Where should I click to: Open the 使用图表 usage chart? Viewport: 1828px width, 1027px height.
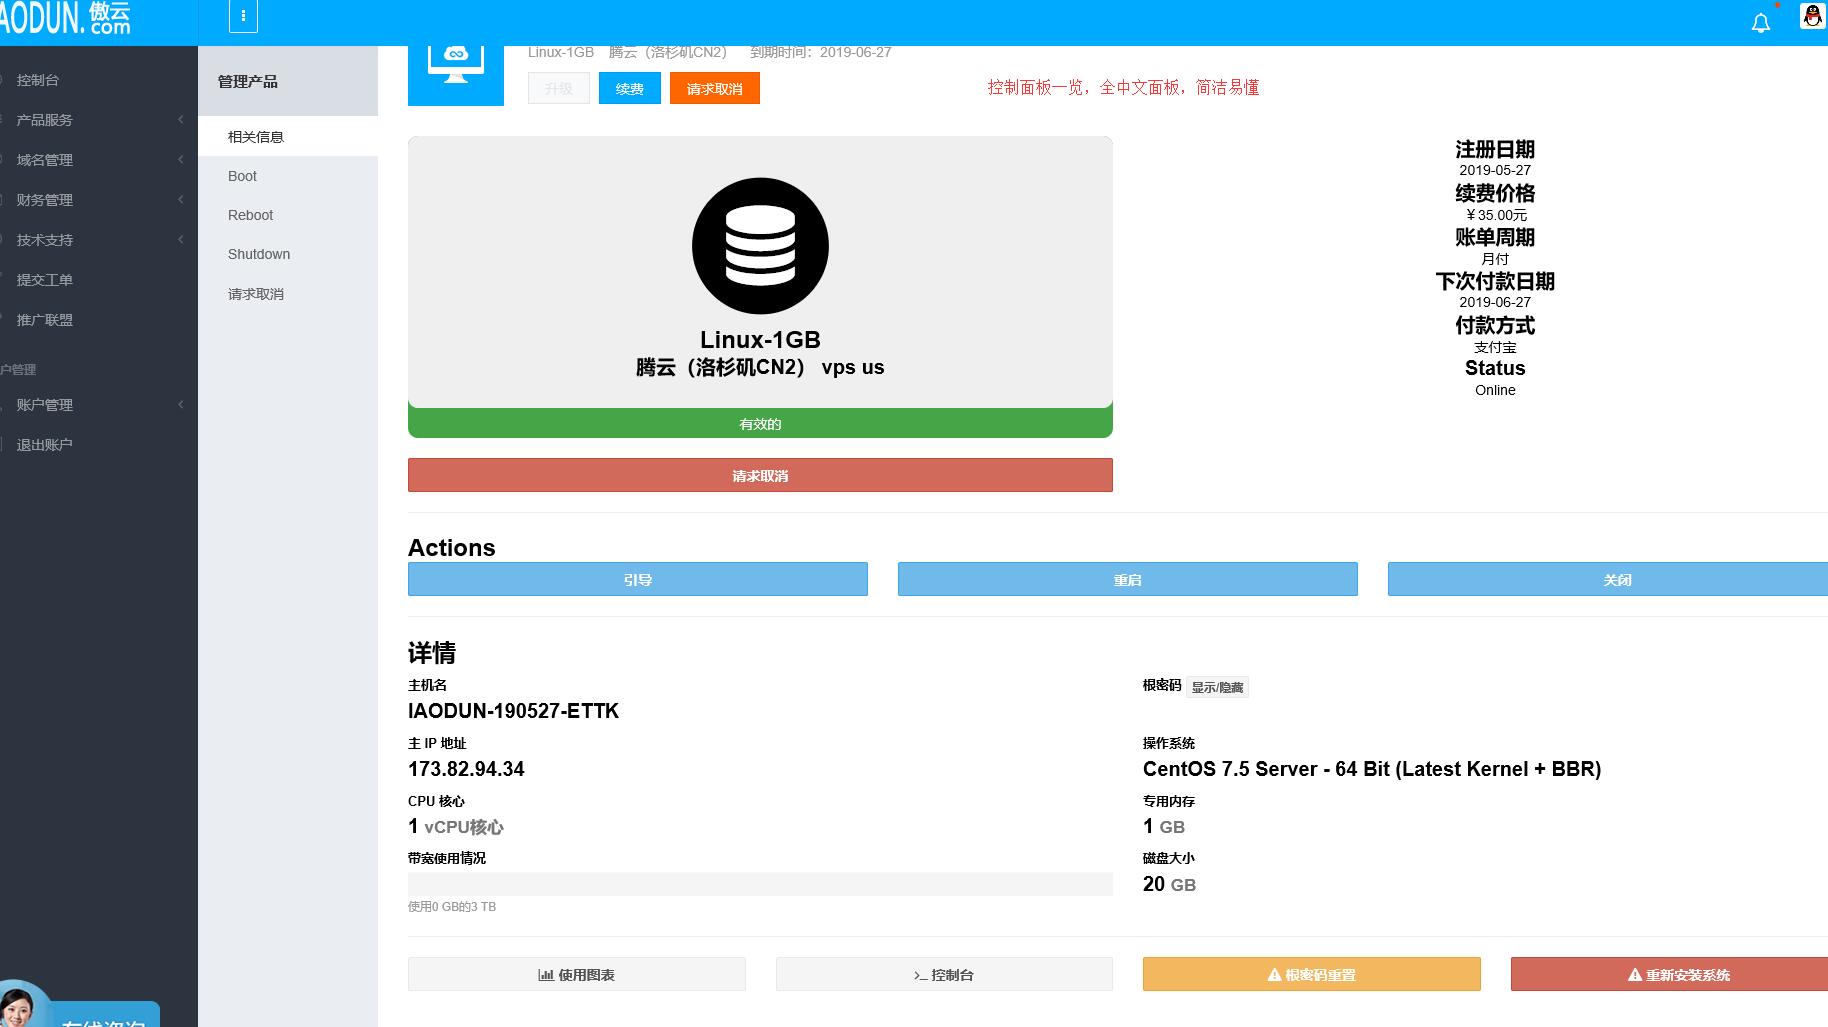click(x=576, y=974)
